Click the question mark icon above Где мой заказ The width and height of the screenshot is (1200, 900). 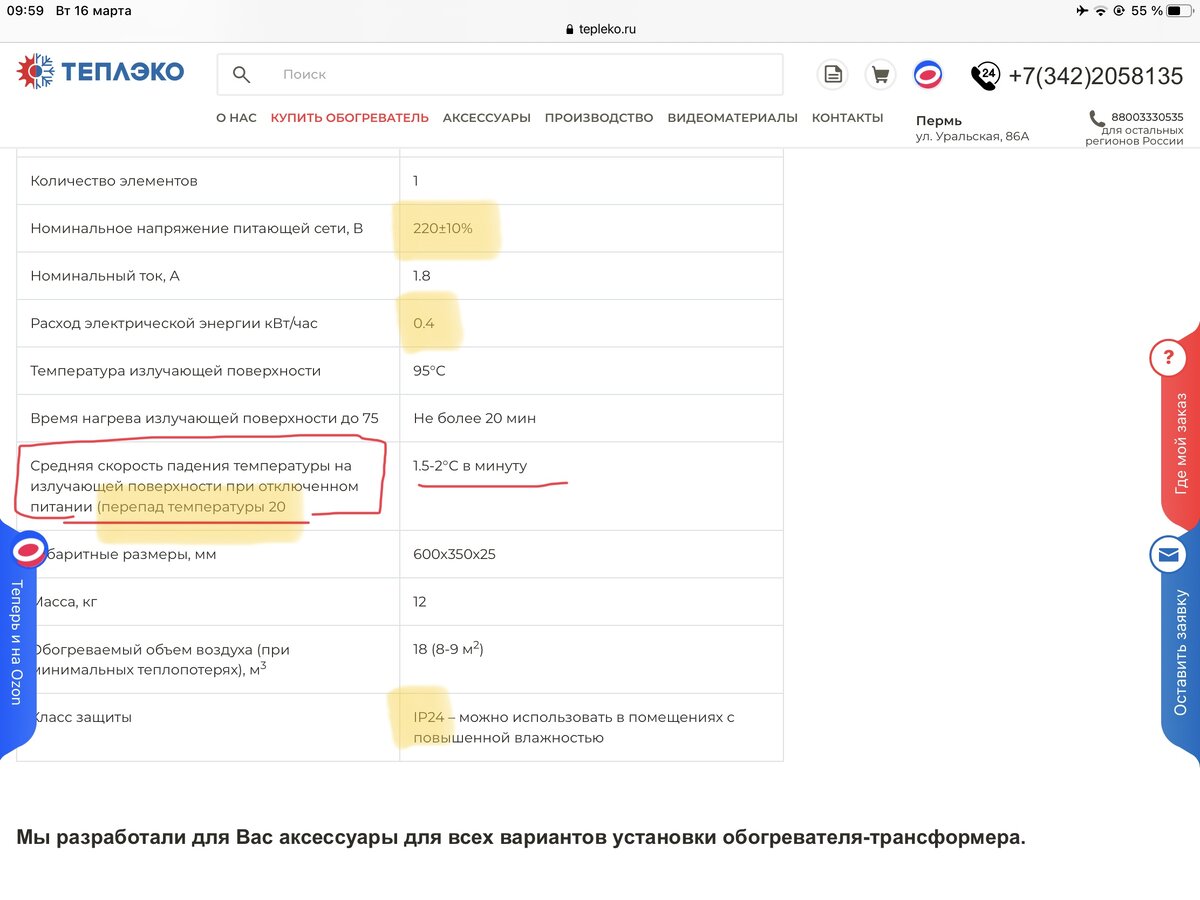click(1168, 357)
